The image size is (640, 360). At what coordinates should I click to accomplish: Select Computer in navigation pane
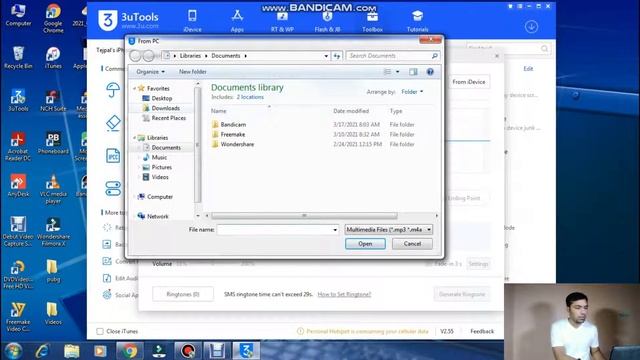pos(155,197)
